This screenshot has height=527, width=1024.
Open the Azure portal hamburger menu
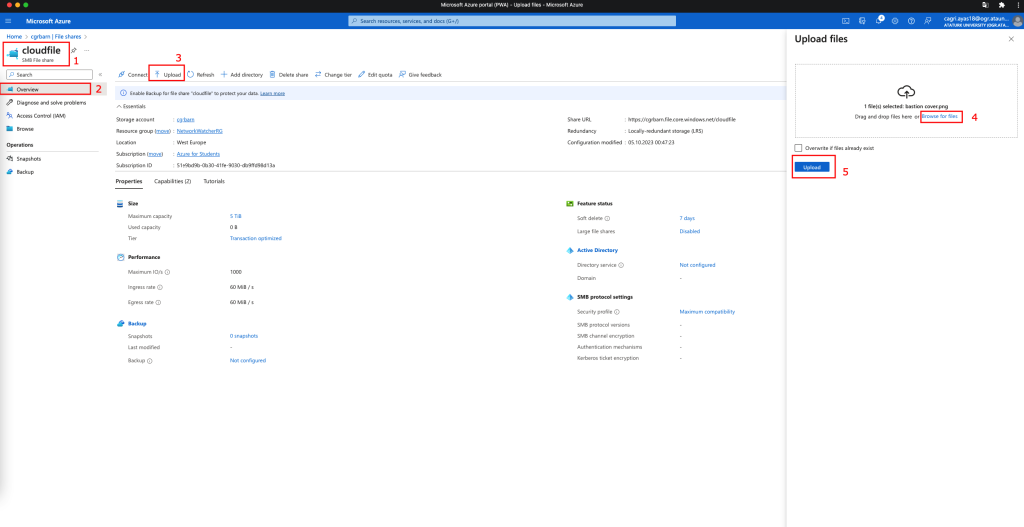pos(7,20)
